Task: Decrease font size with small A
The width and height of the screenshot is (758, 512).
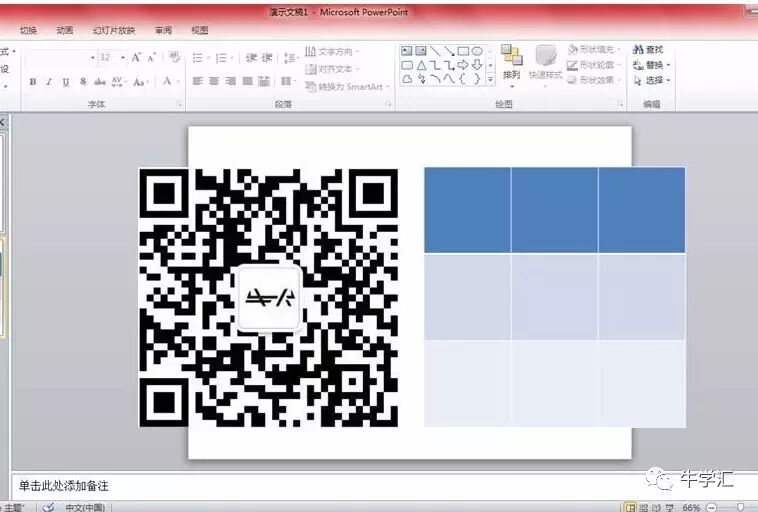Action: tap(152, 58)
